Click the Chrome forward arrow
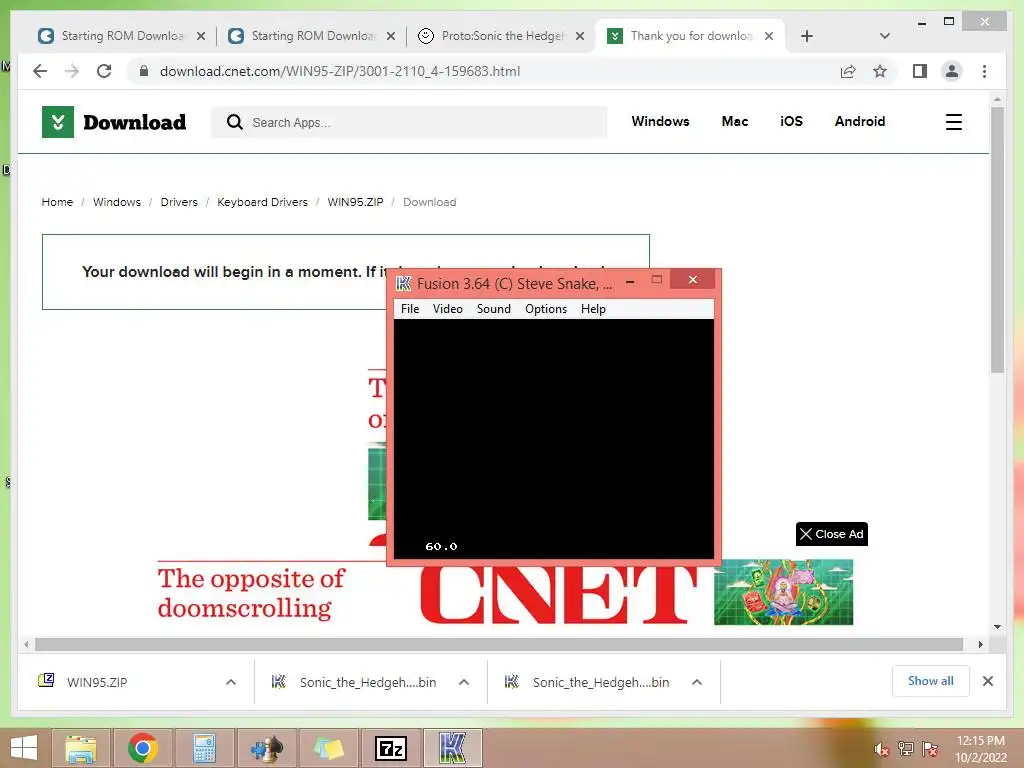 (x=72, y=71)
